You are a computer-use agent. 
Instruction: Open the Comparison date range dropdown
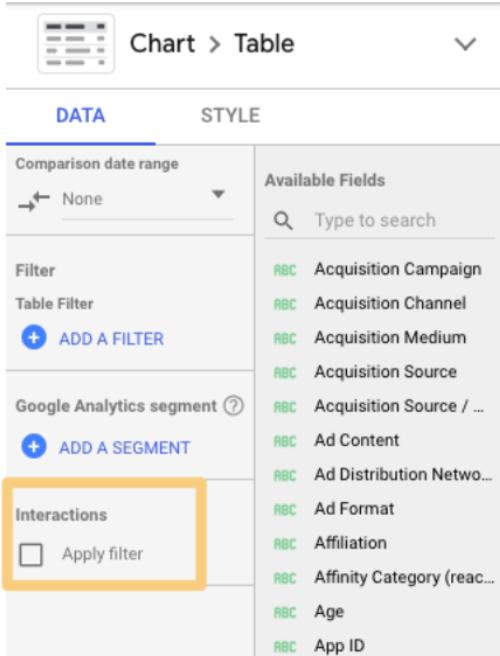[146, 200]
